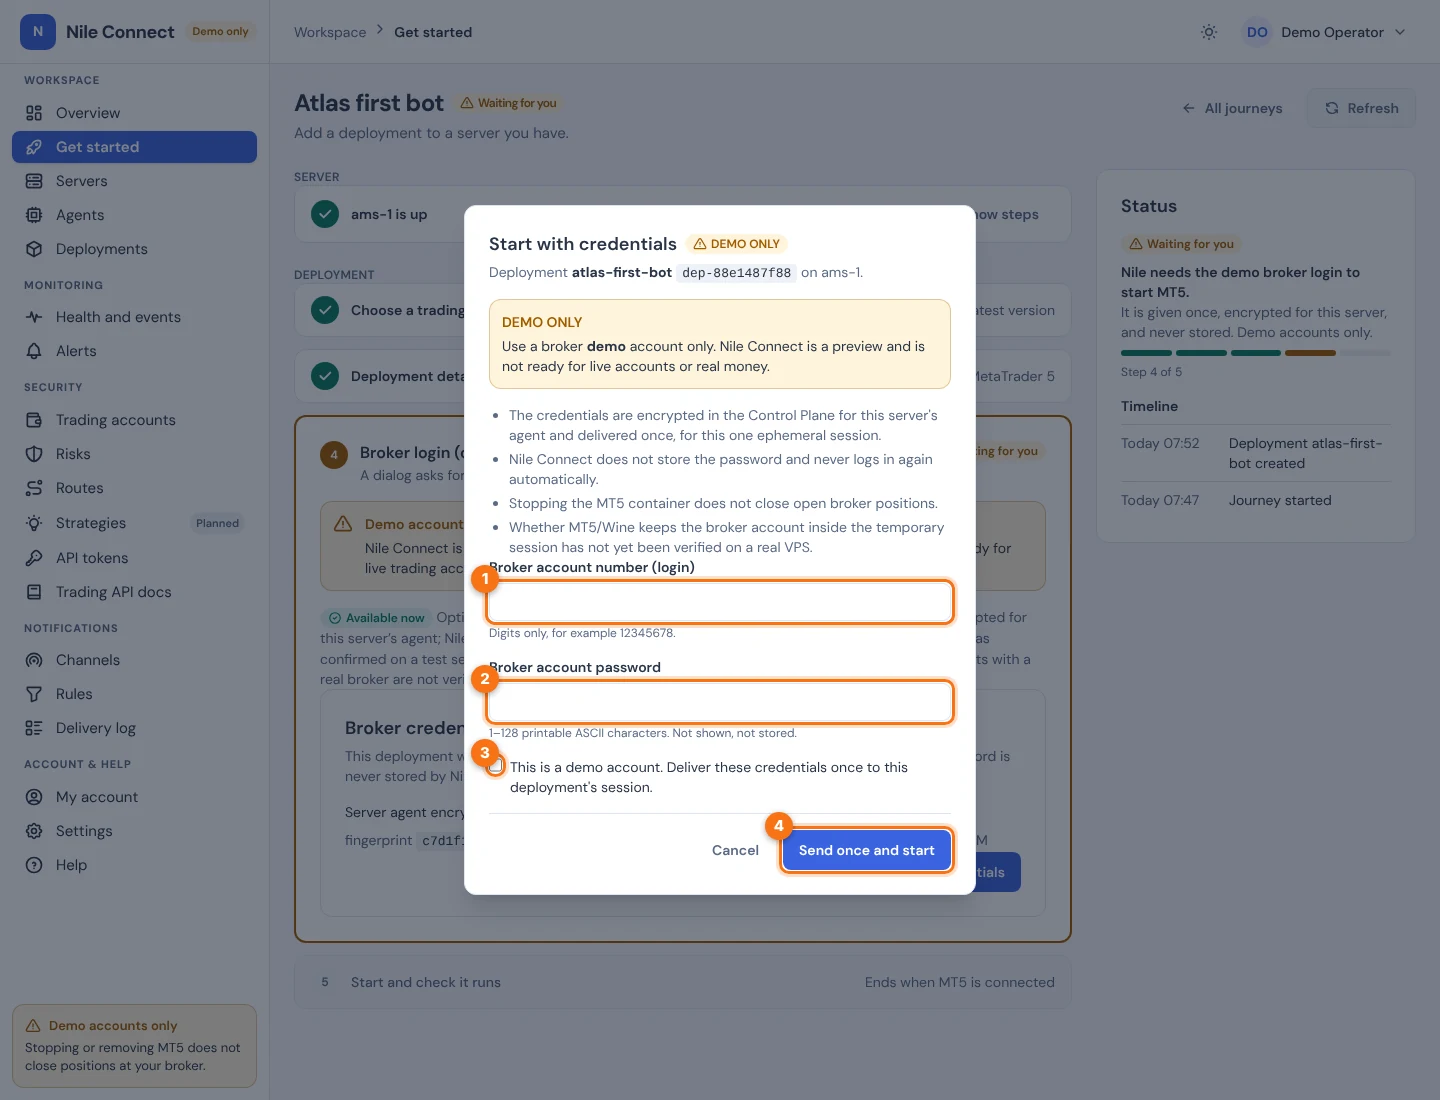The width and height of the screenshot is (1440, 1100).
Task: Click the Available now badge
Action: click(x=376, y=618)
